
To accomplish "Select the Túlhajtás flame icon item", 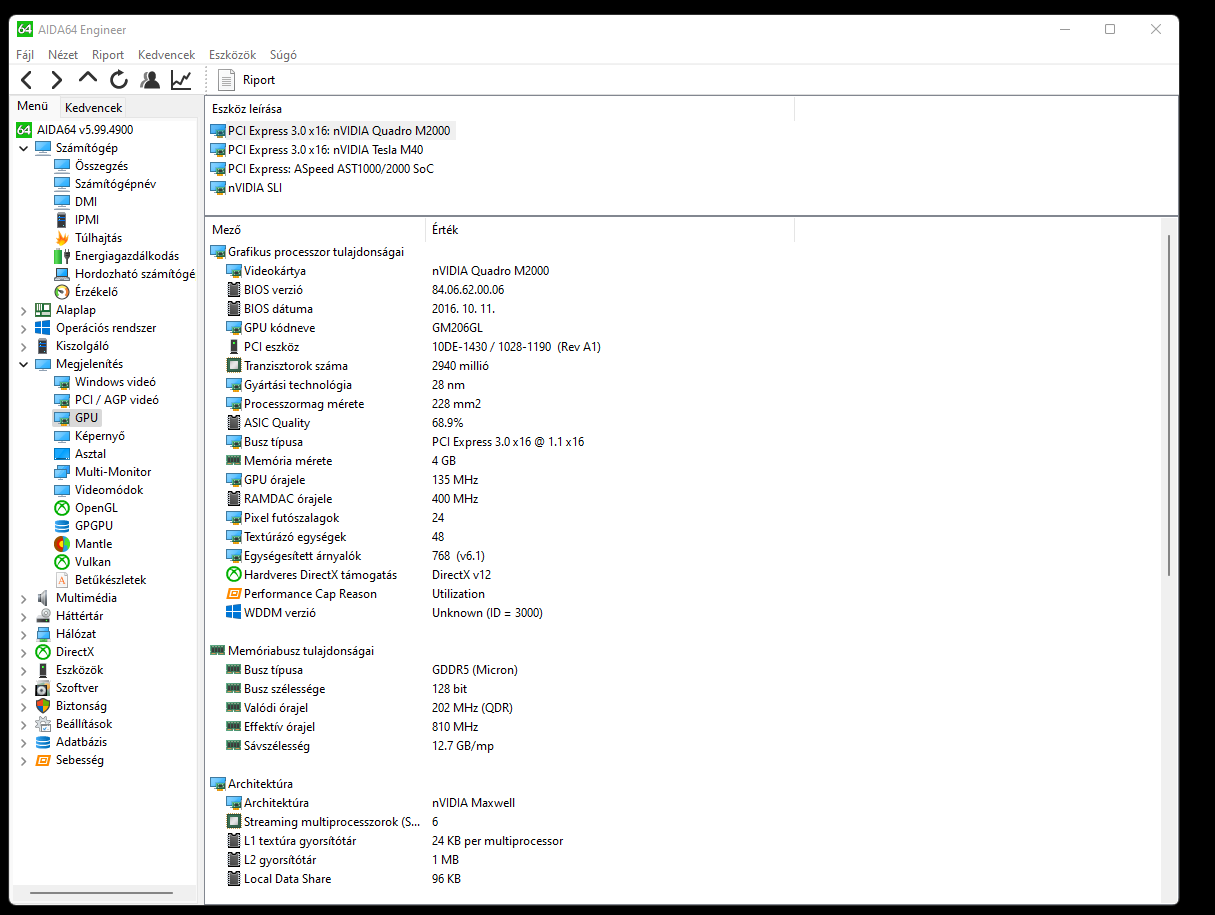I will pos(89,238).
